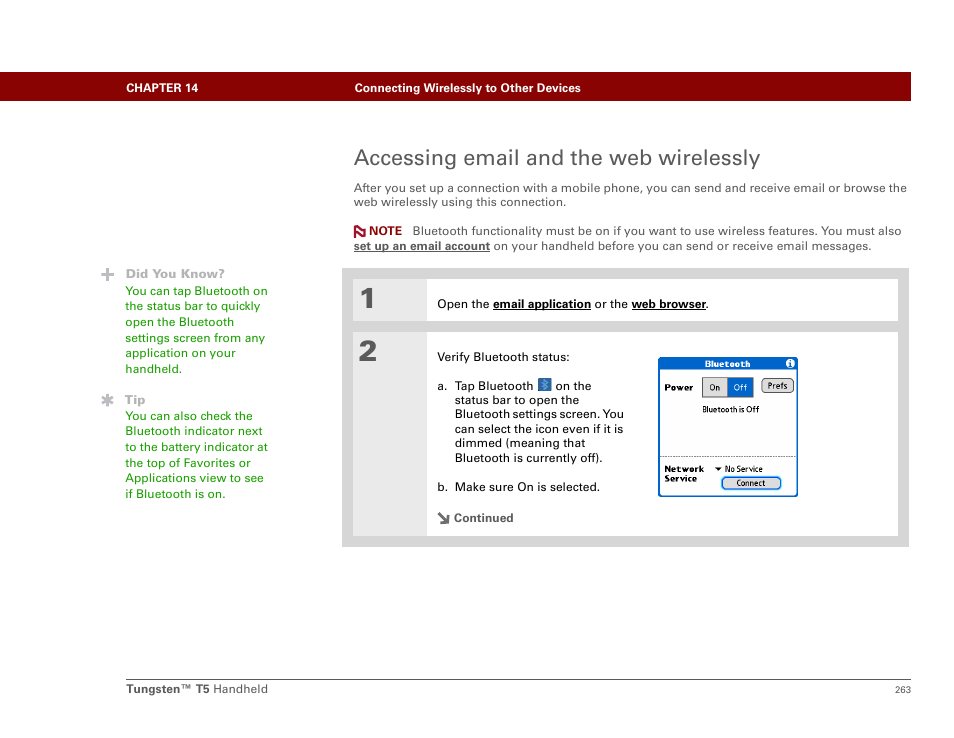The width and height of the screenshot is (954, 738).
Task: Click the Did You Know plus icon
Action: 108,274
